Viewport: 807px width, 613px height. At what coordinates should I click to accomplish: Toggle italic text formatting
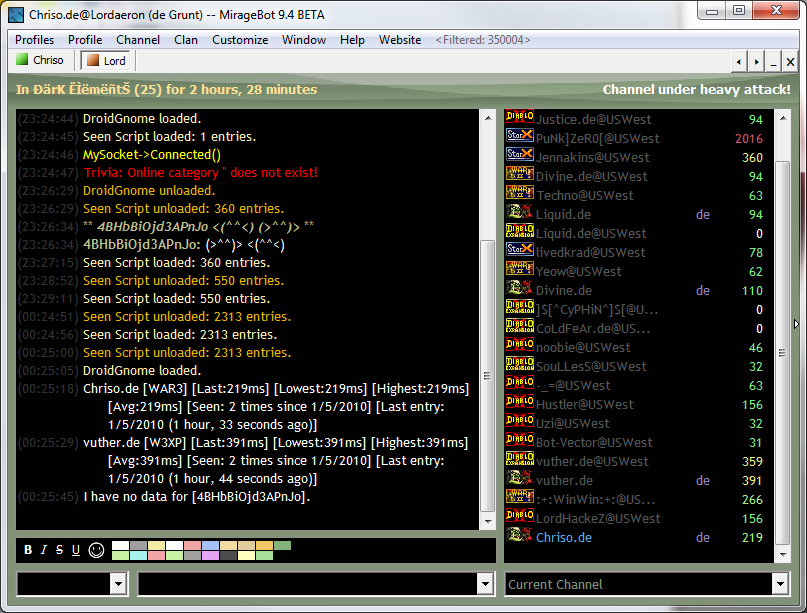(44, 550)
